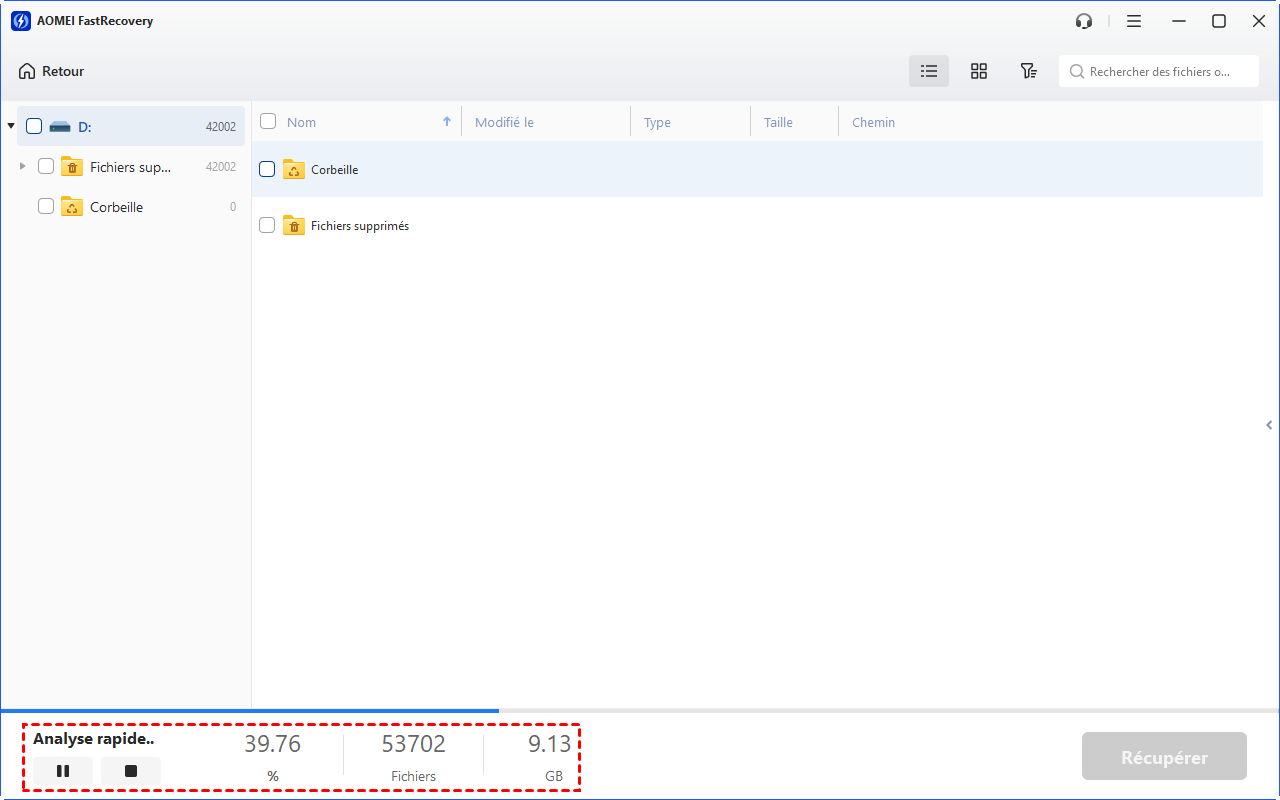Click the Corbeille folder icon in file list

[x=294, y=170]
